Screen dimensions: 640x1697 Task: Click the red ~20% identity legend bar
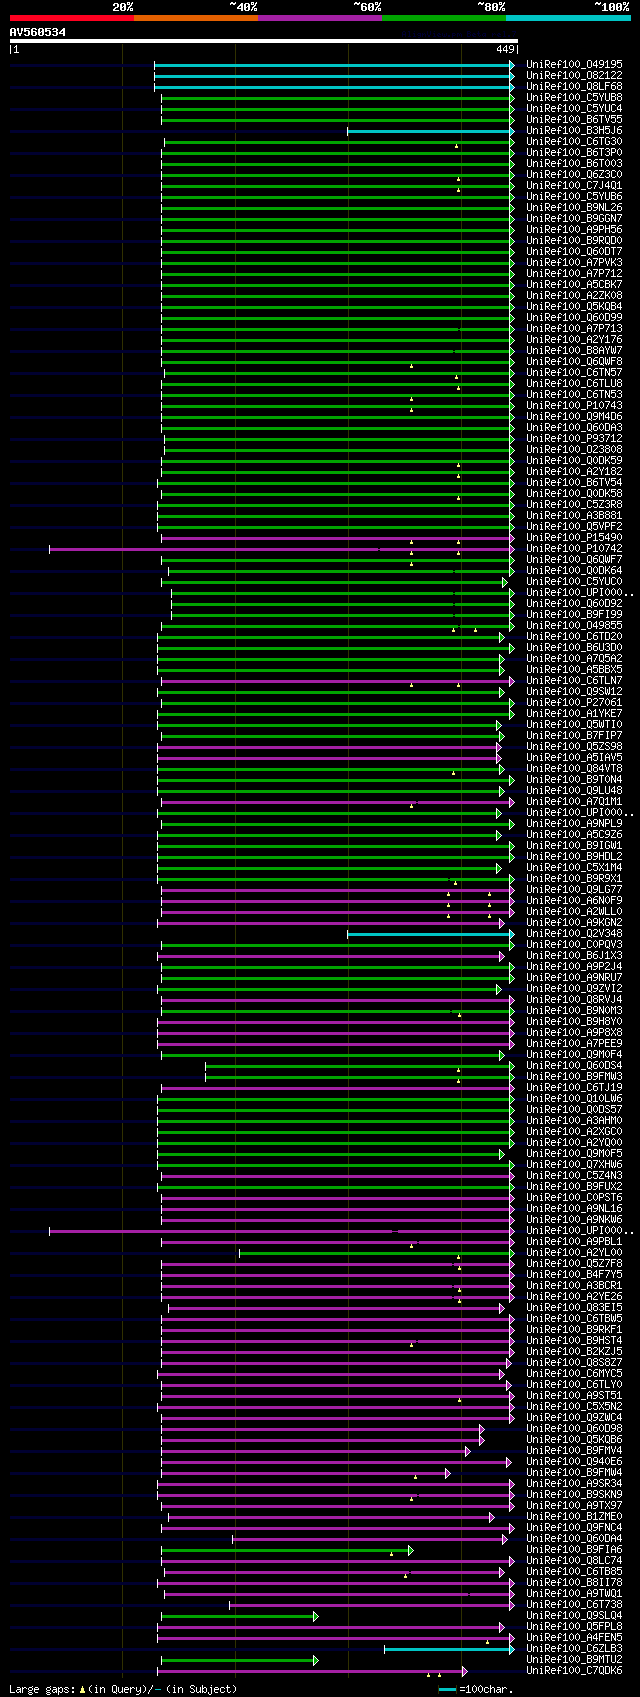pos(72,17)
